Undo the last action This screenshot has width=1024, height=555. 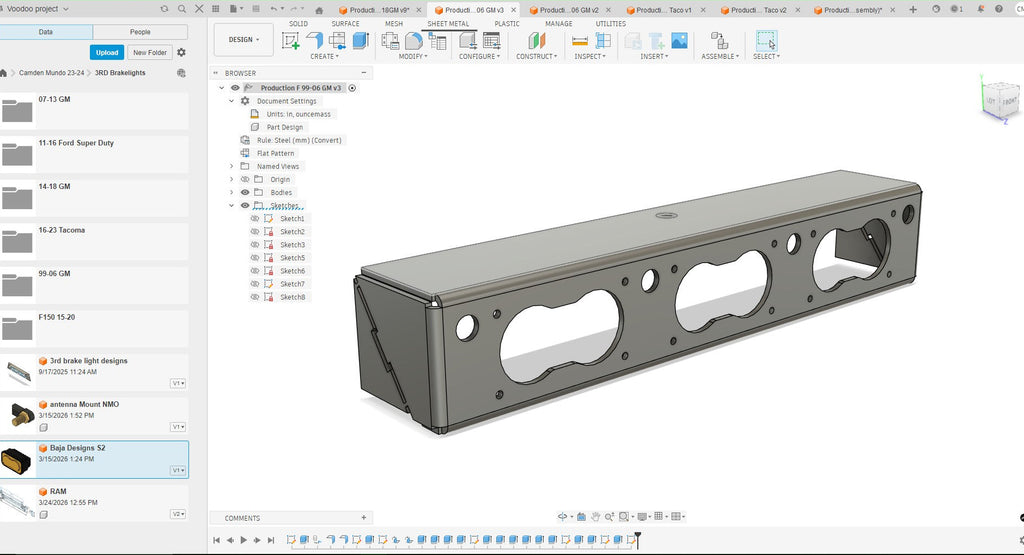[x=274, y=9]
